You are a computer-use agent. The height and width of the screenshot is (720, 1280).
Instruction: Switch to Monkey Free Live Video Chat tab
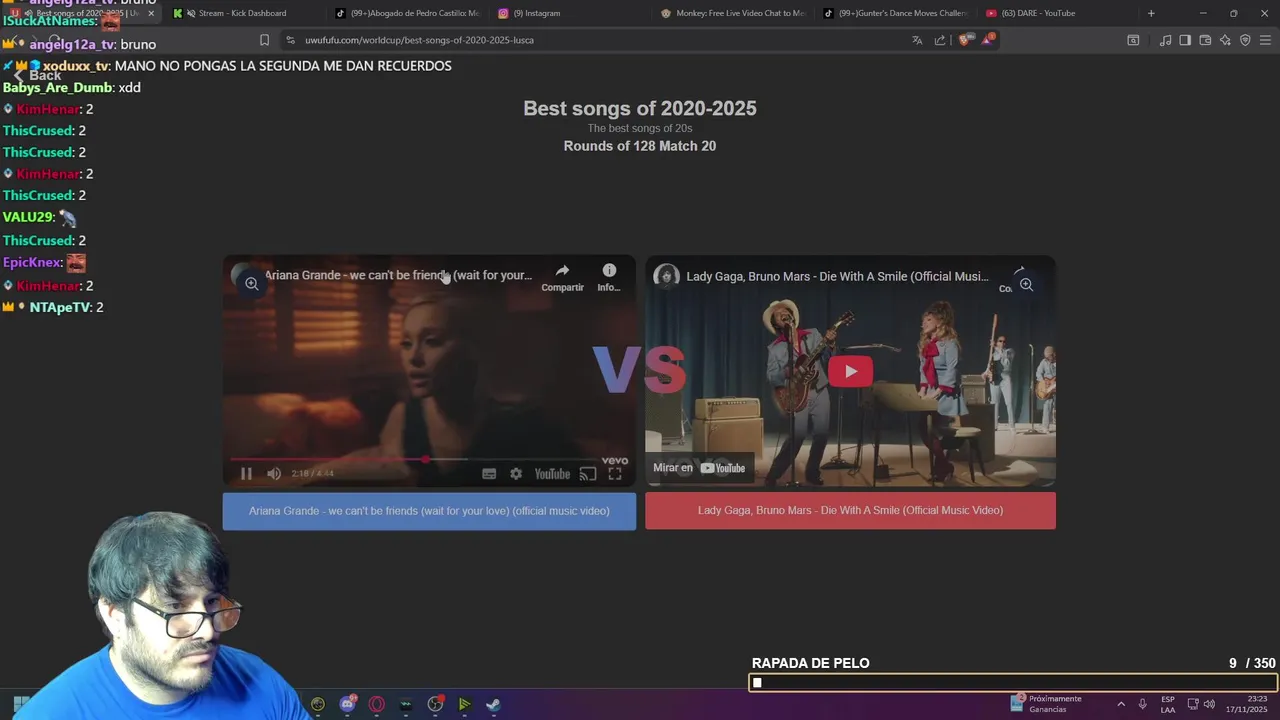pos(733,13)
